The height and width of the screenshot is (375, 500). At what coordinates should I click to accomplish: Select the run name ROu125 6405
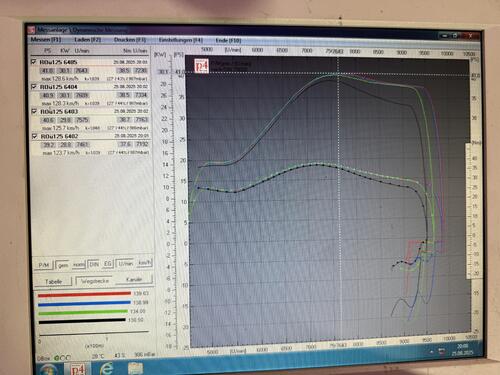pos(58,62)
